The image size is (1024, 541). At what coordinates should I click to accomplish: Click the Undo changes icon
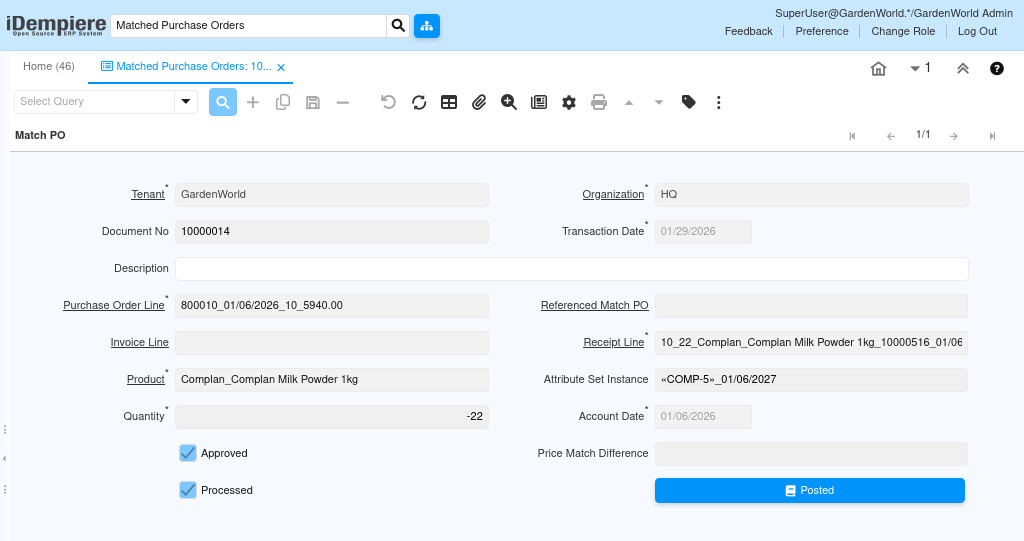tap(389, 102)
